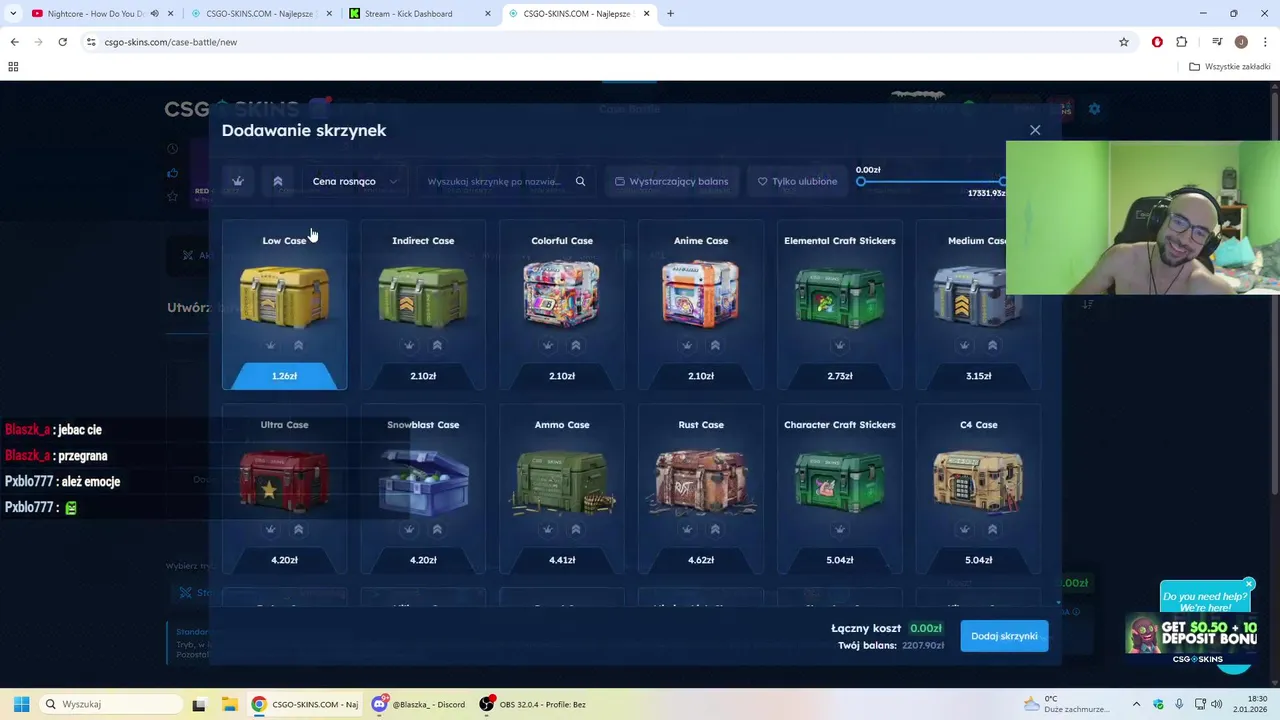Select the Character Craft Stickers case

pyautogui.click(x=840, y=489)
